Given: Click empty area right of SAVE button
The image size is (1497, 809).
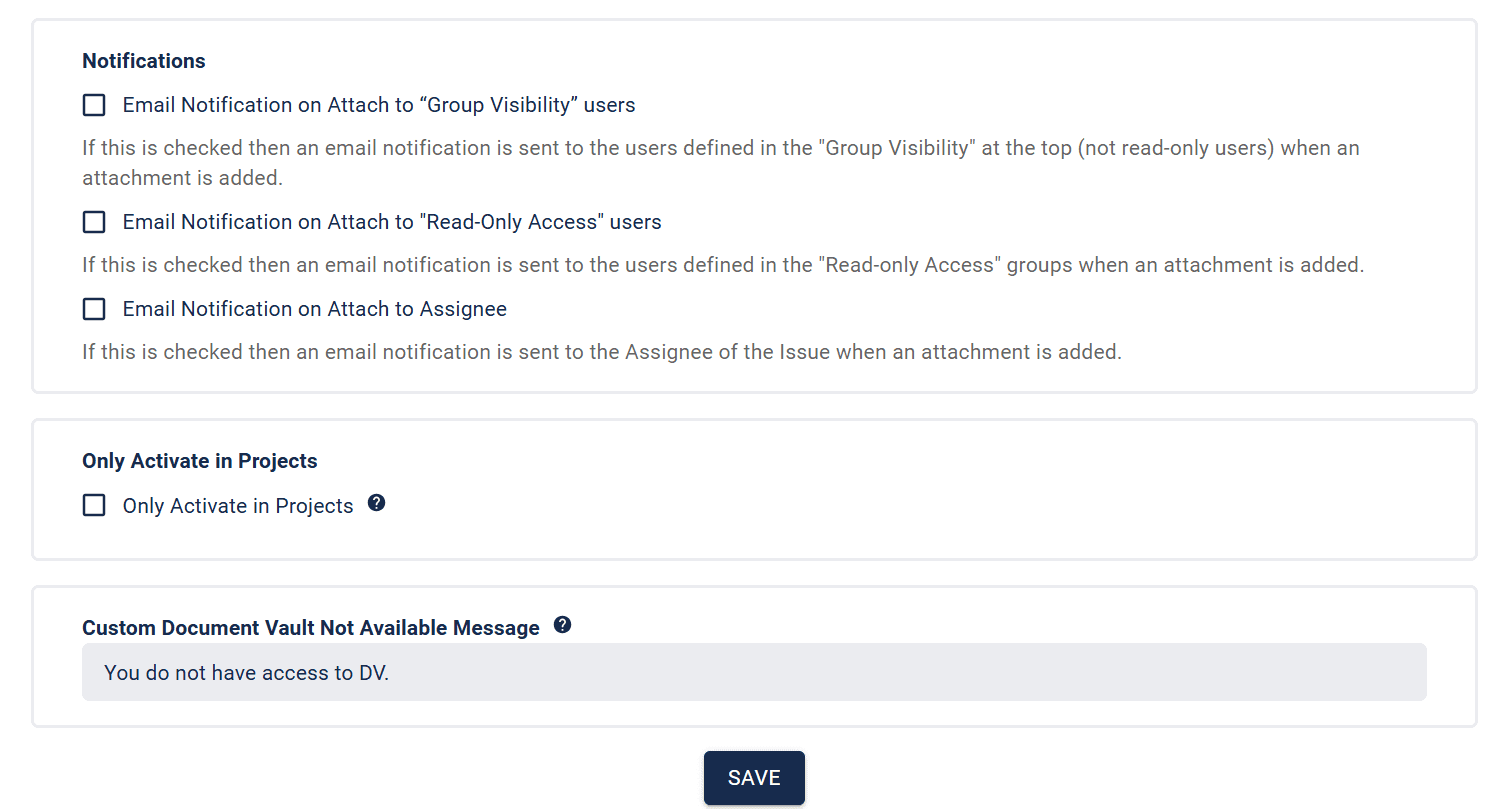Looking at the screenshot, I should pyautogui.click(x=1100, y=778).
